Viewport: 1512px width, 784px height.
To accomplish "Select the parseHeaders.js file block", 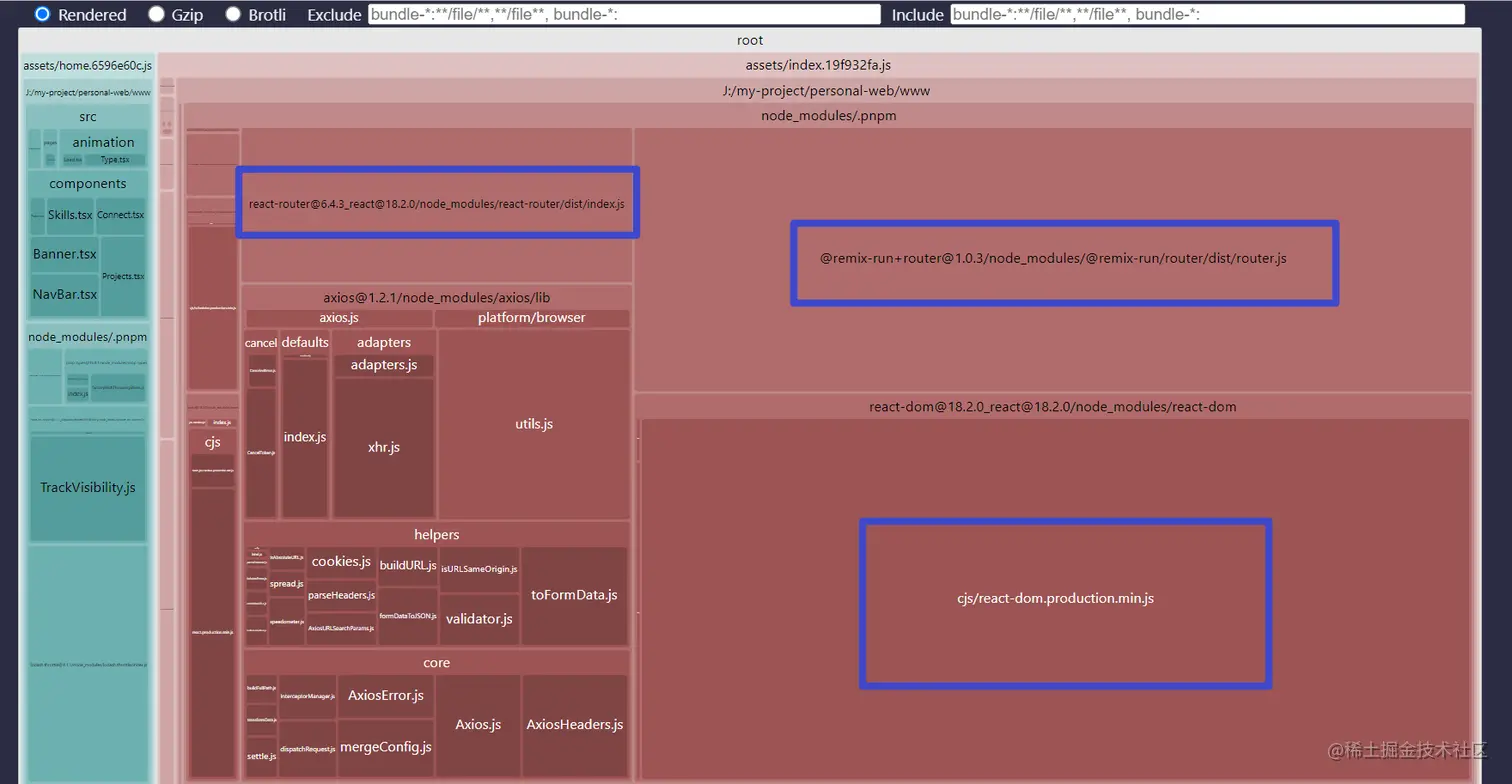I will (x=341, y=595).
